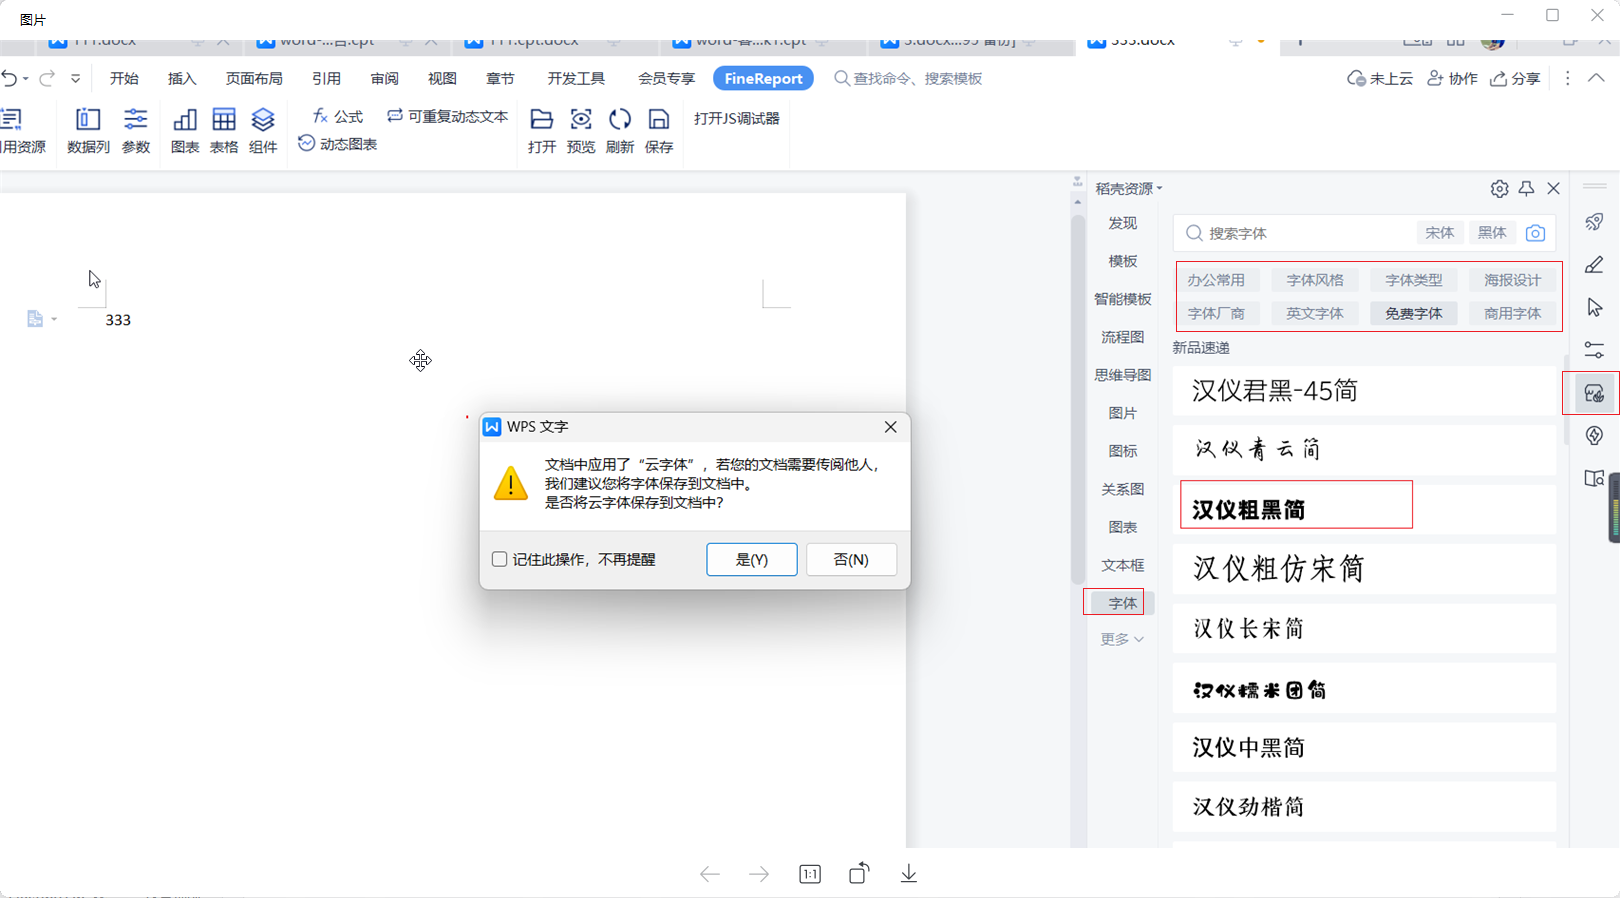Screen dimensions: 1620x898
Task: Click 否(N) in the dialog
Action: [x=851, y=559]
